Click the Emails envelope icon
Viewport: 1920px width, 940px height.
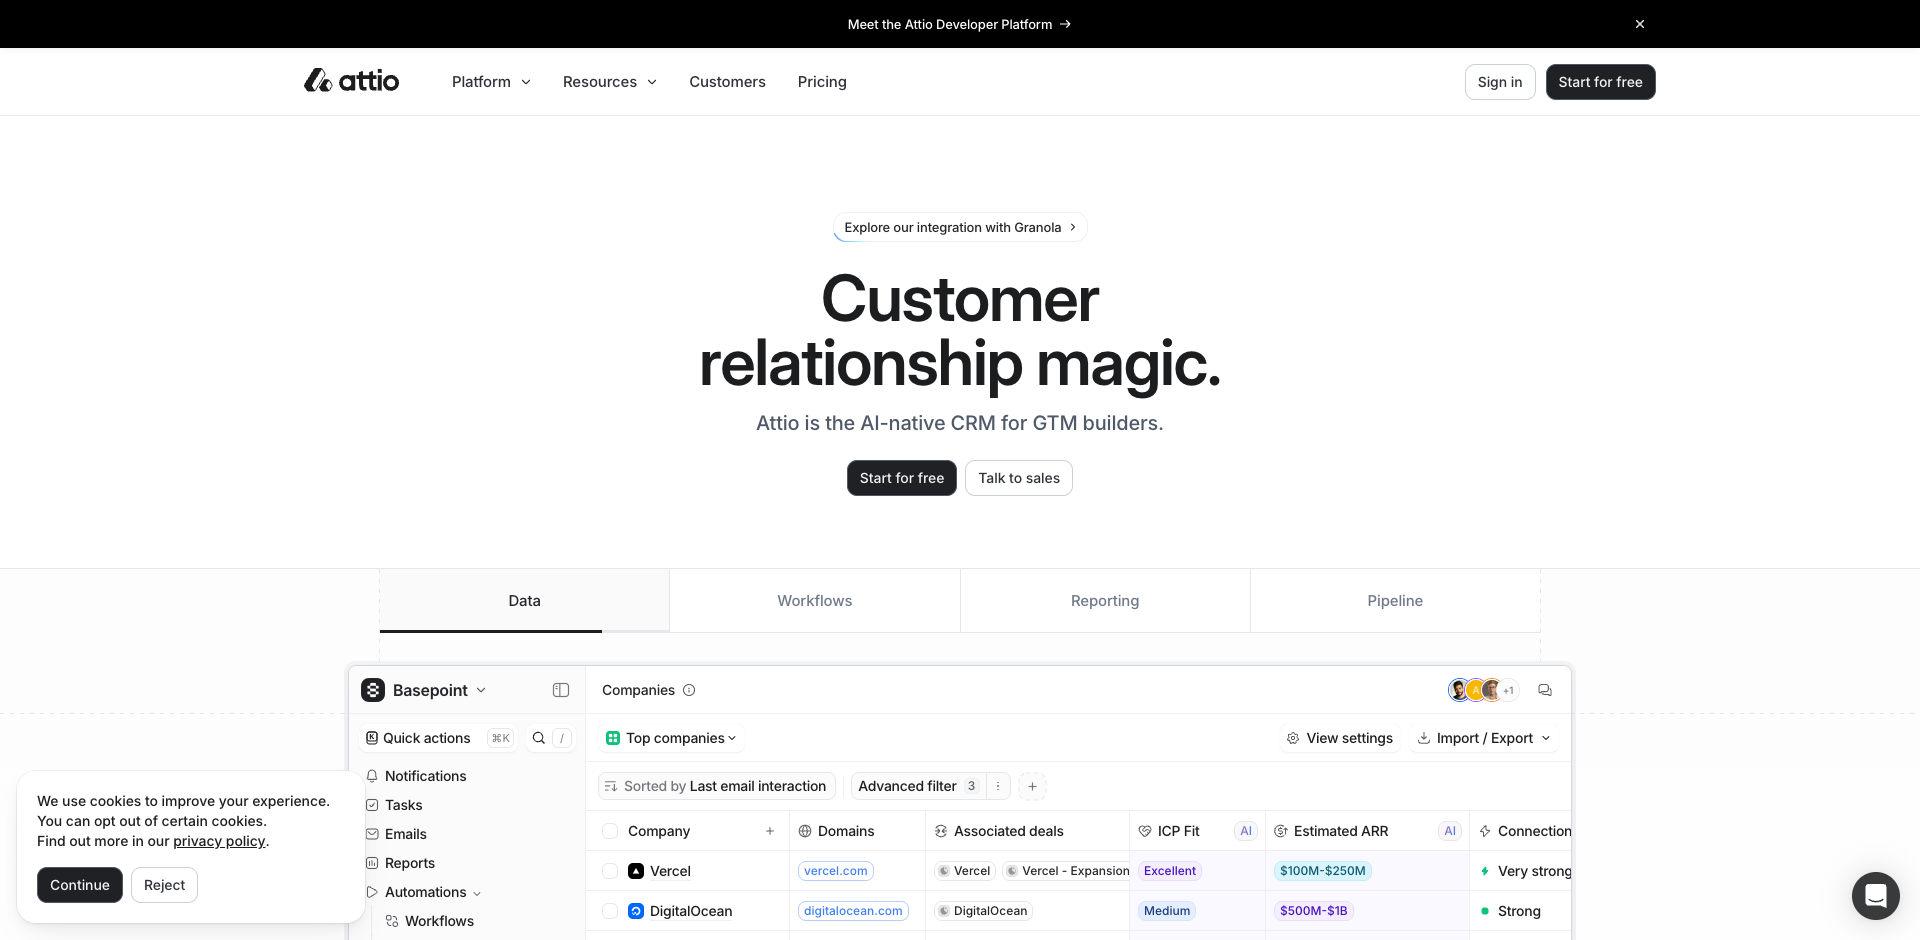[372, 834]
